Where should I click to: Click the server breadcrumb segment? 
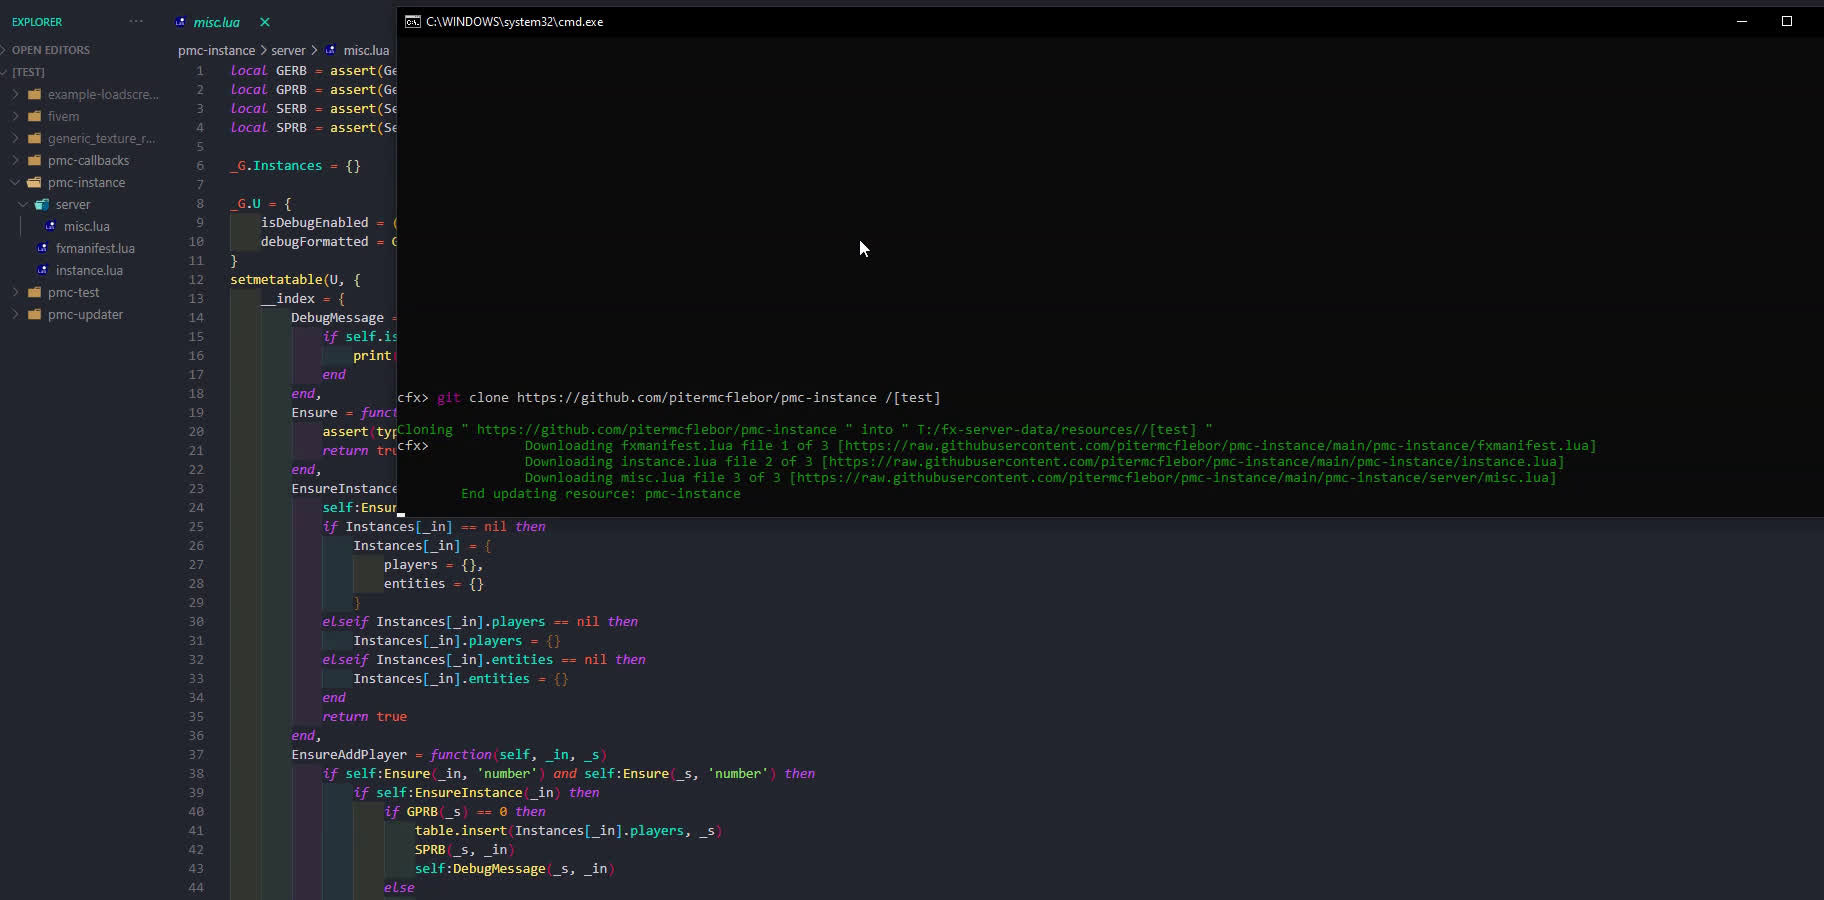point(288,50)
